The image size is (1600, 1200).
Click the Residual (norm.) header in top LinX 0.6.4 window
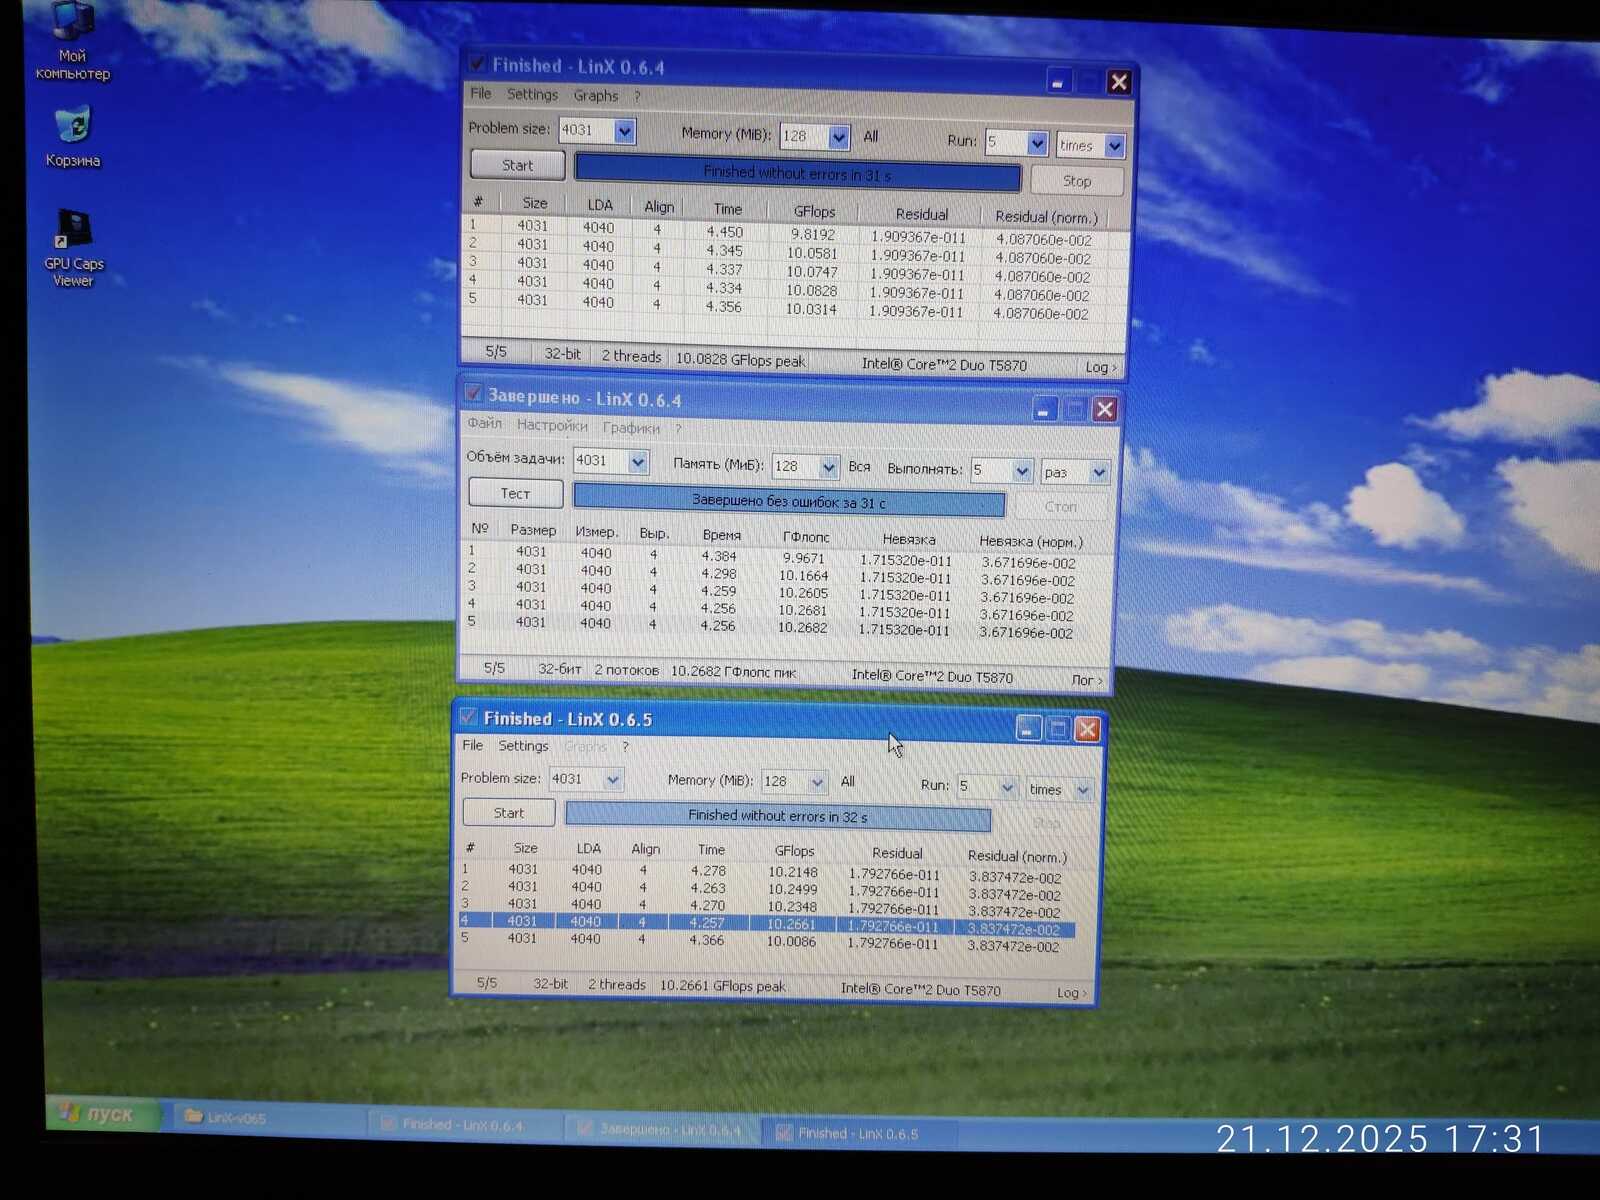point(1046,217)
